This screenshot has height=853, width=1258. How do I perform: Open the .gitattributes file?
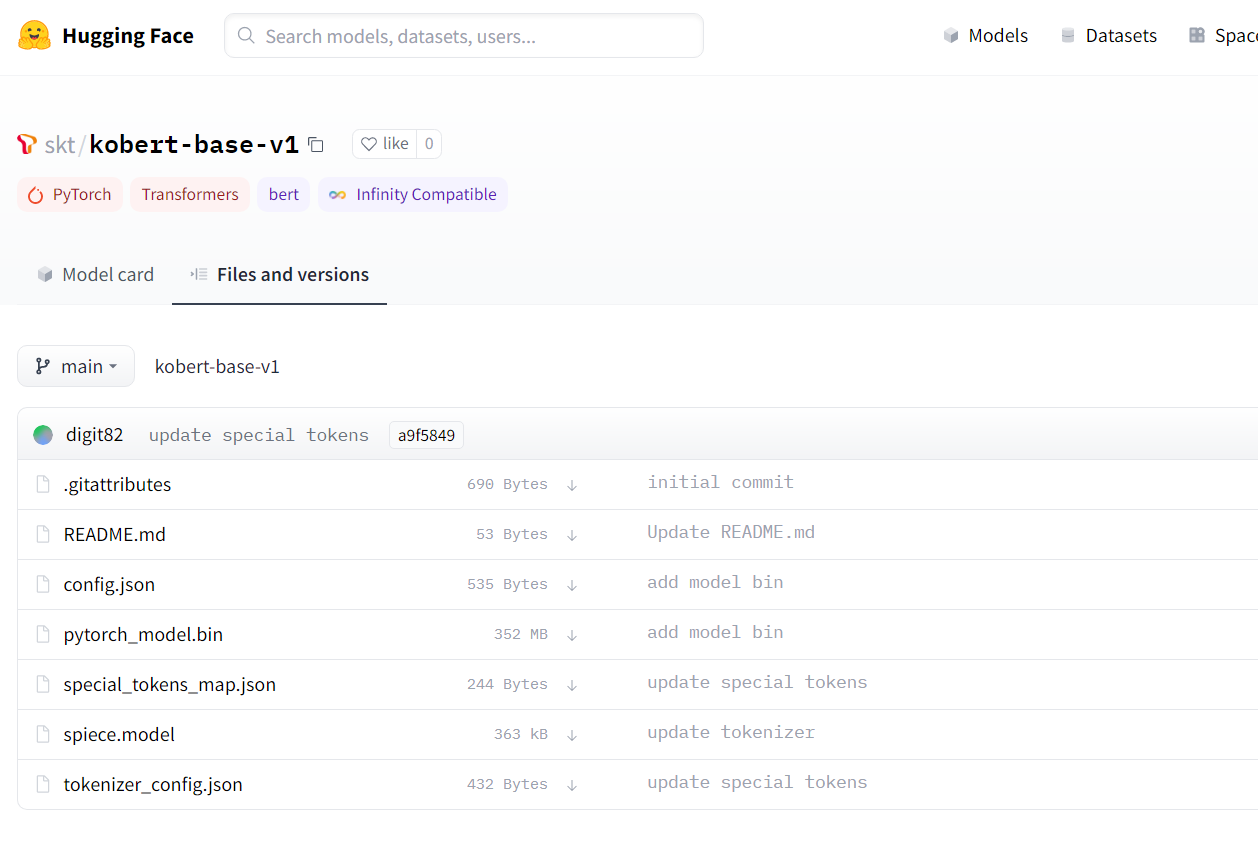(117, 485)
